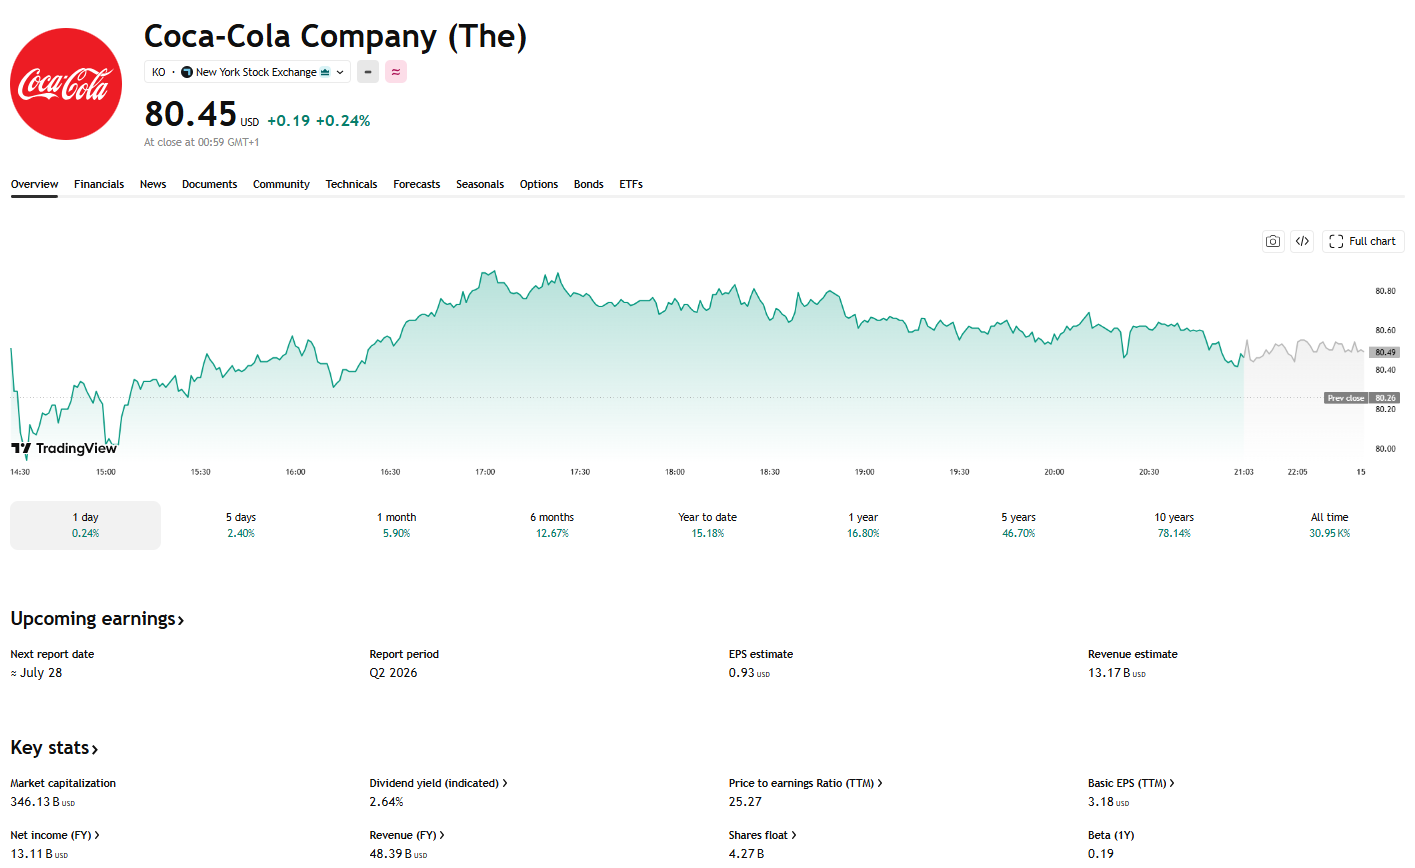
Task: Open the ETFs tab
Action: click(x=631, y=184)
